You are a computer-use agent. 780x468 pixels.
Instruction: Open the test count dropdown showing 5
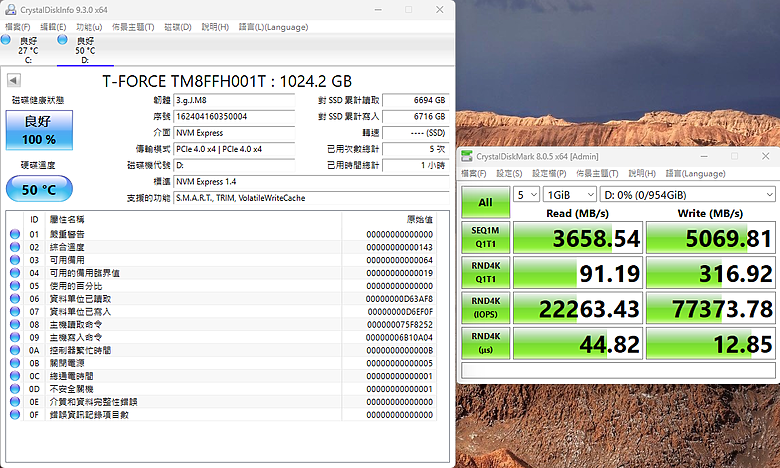(x=526, y=194)
